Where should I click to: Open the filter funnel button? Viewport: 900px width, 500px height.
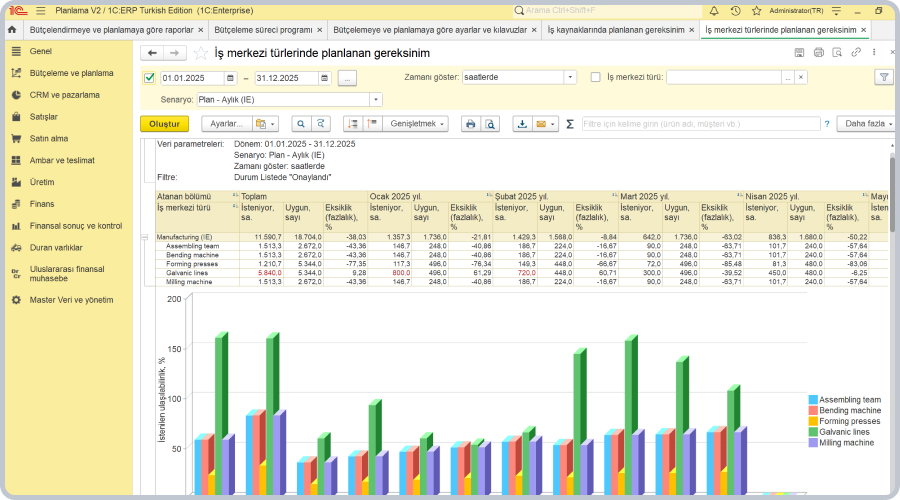(x=884, y=77)
